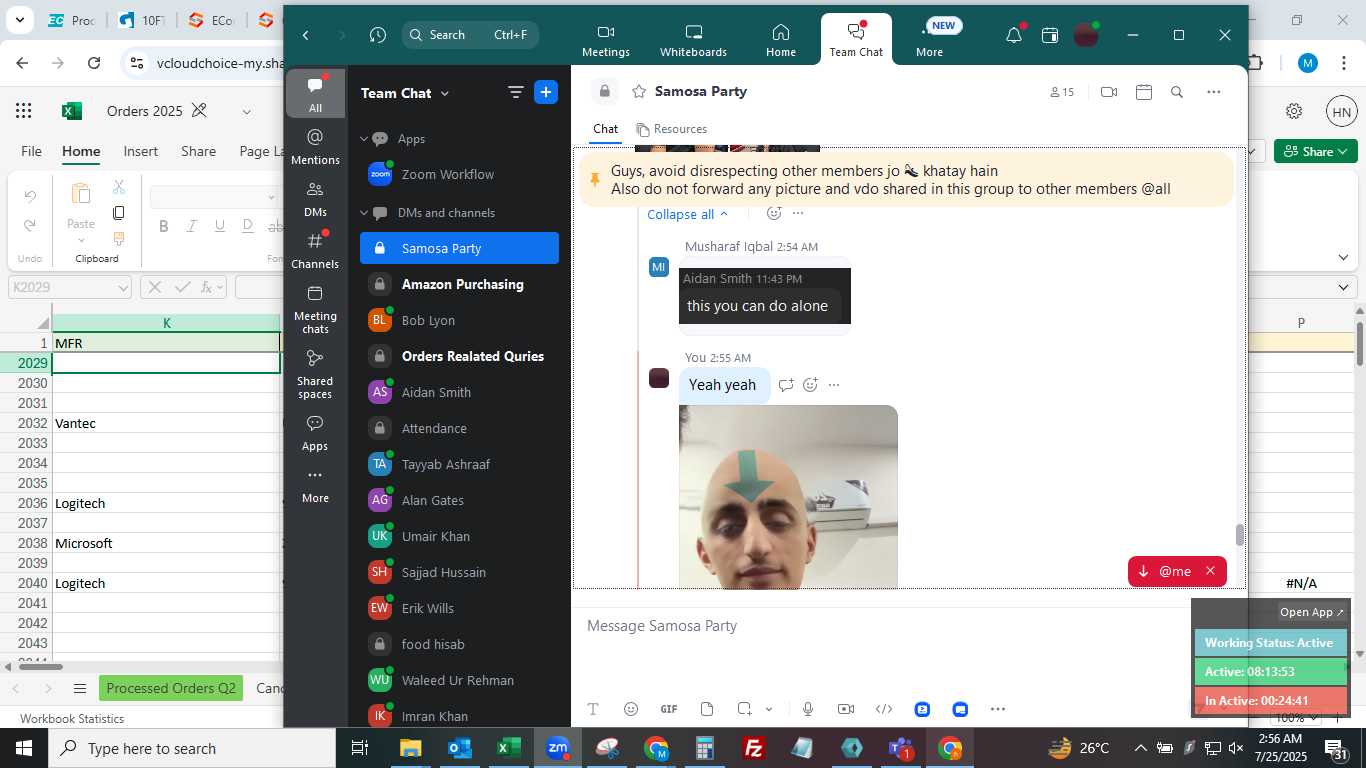Start video meeting with Samosa Party
The width and height of the screenshot is (1366, 768).
tap(1108, 92)
